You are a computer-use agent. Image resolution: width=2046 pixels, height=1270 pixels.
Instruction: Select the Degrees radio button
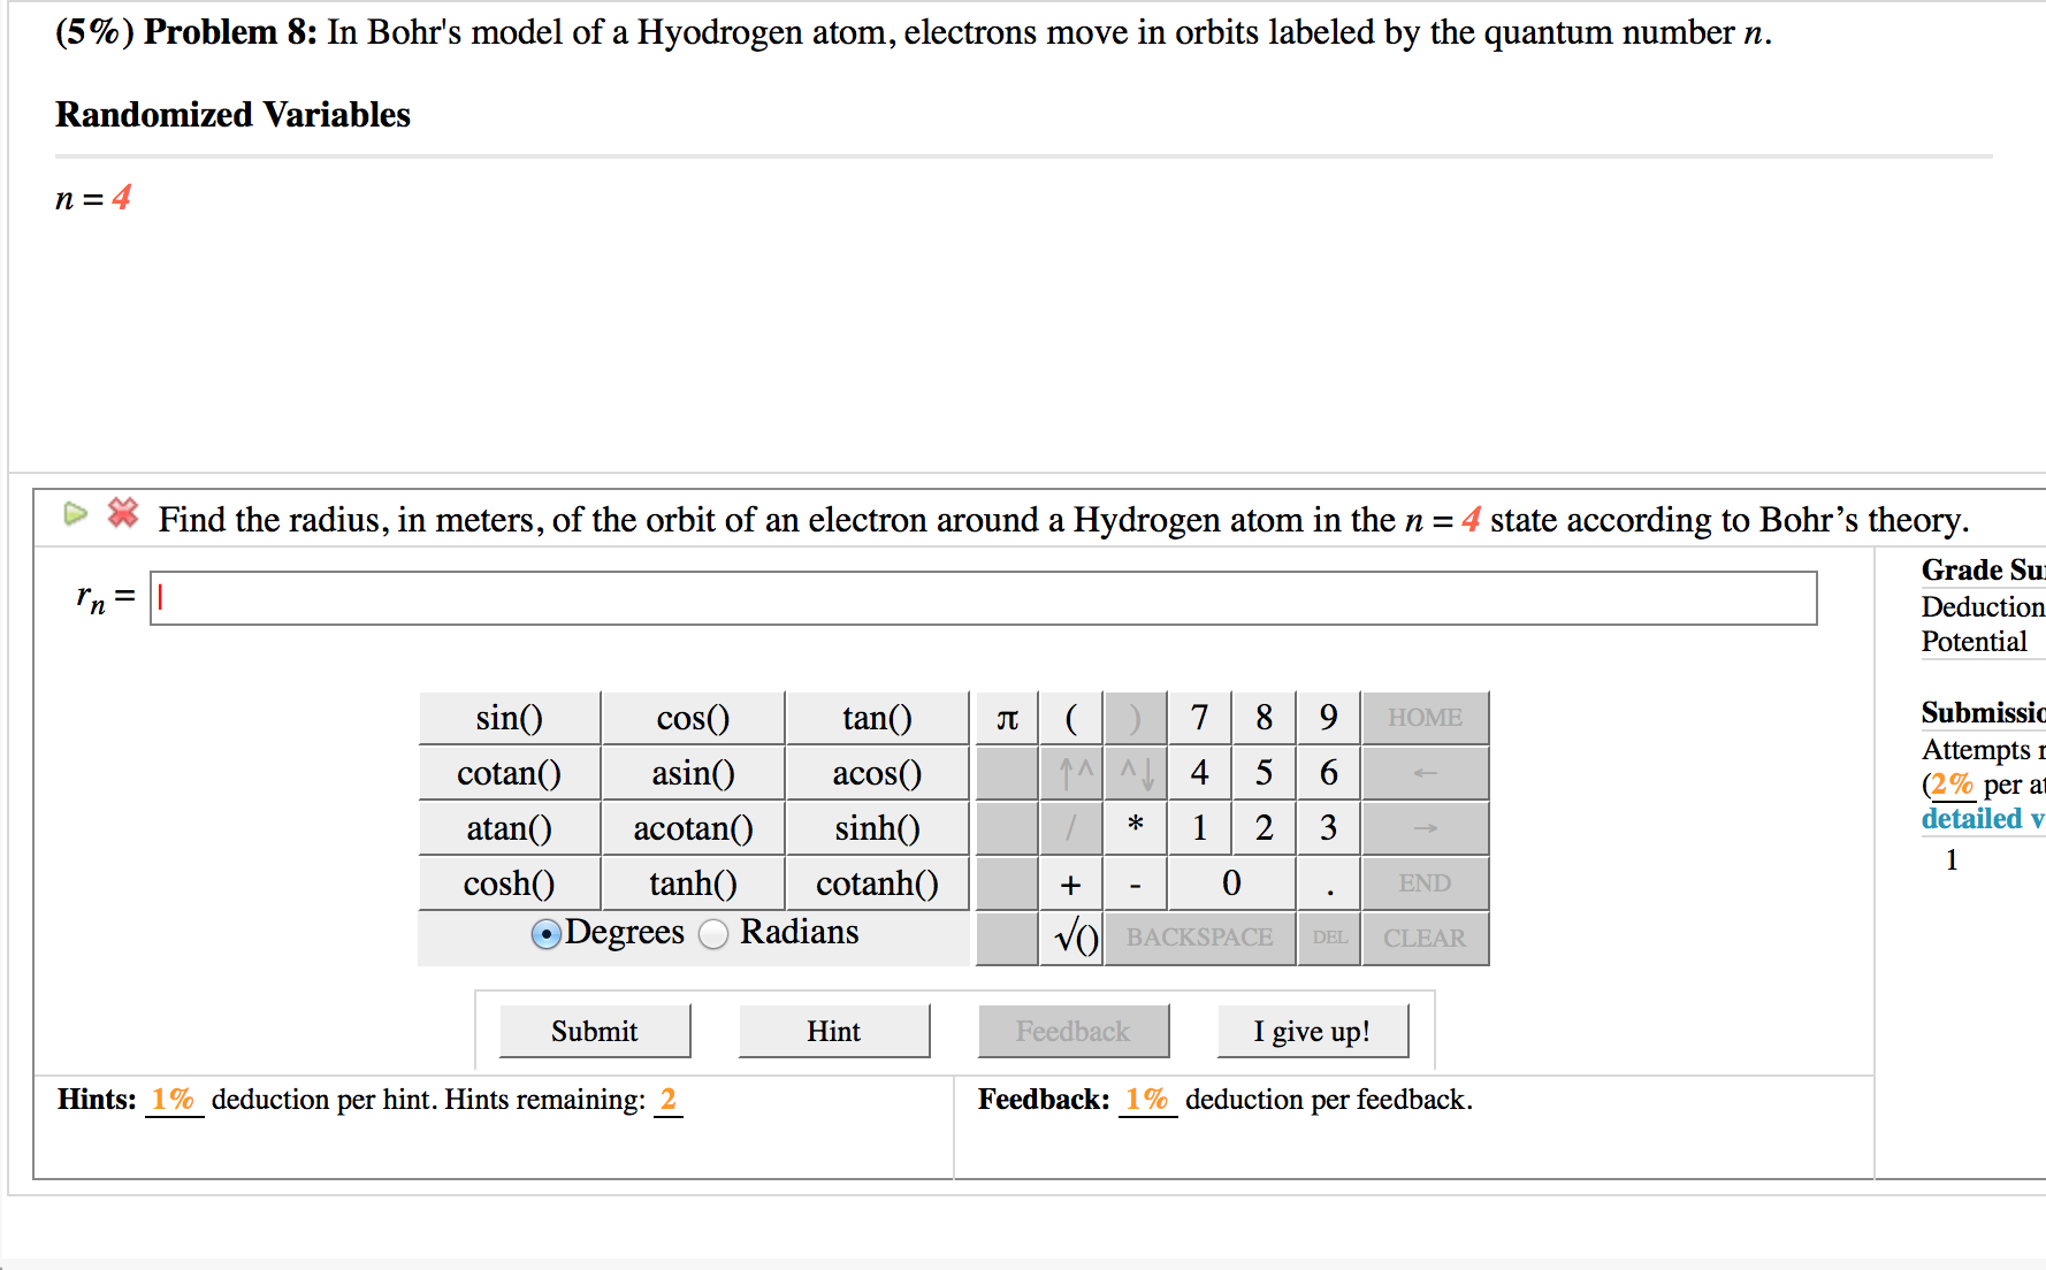pos(545,934)
